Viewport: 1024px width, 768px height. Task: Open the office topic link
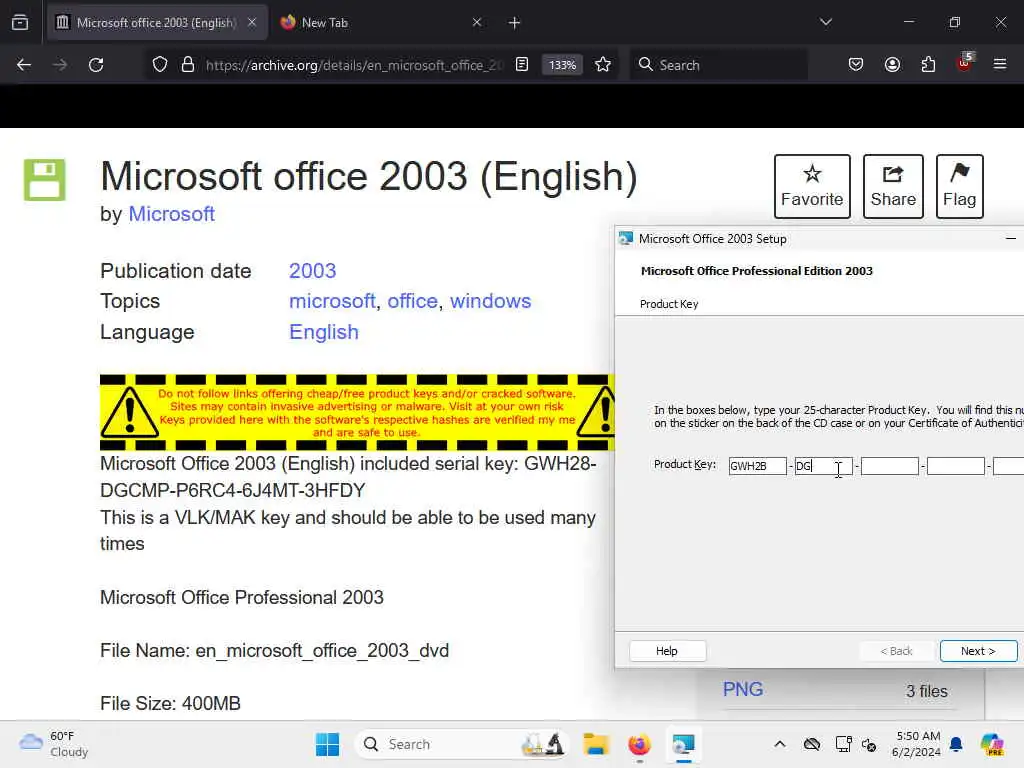coord(412,301)
